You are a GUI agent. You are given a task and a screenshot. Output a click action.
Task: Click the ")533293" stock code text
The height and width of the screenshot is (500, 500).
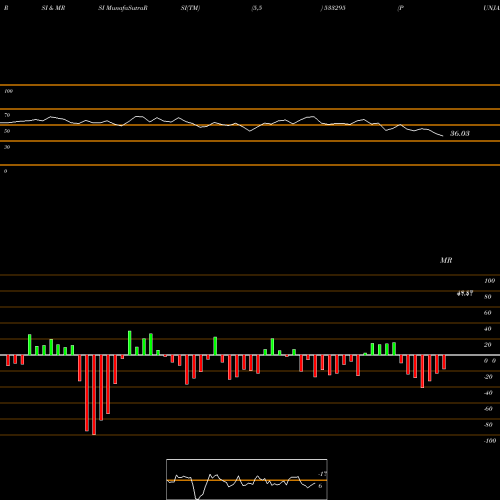click(x=333, y=8)
